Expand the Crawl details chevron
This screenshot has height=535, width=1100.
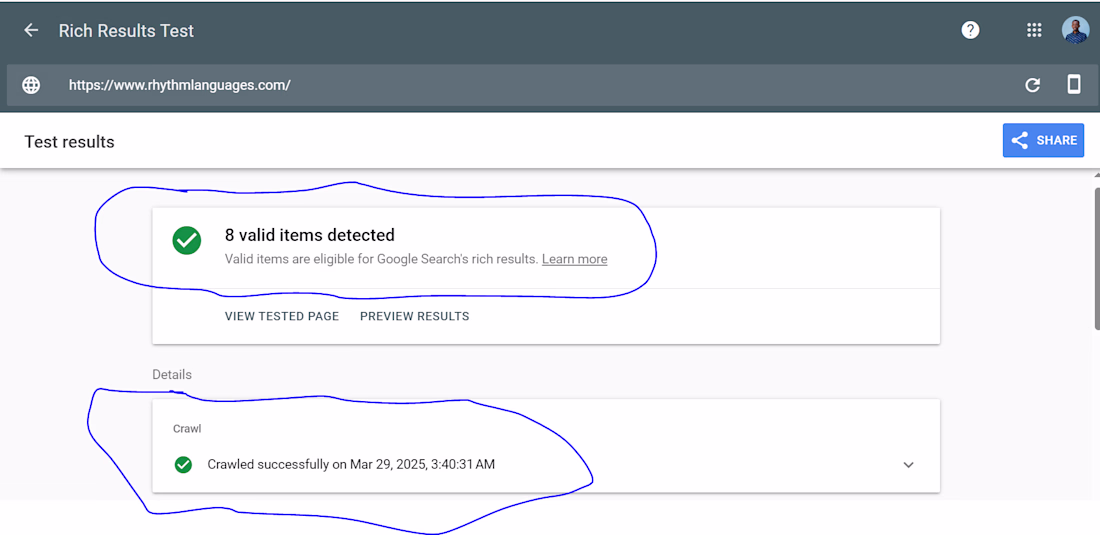(x=908, y=464)
